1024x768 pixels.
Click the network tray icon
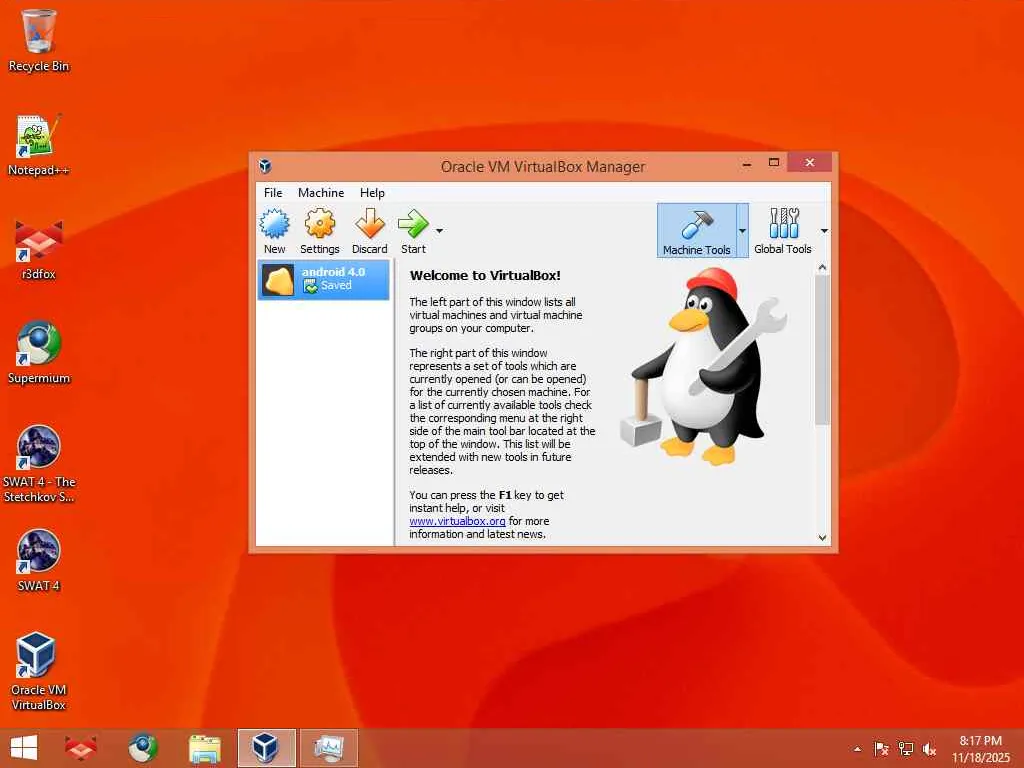[x=905, y=749]
